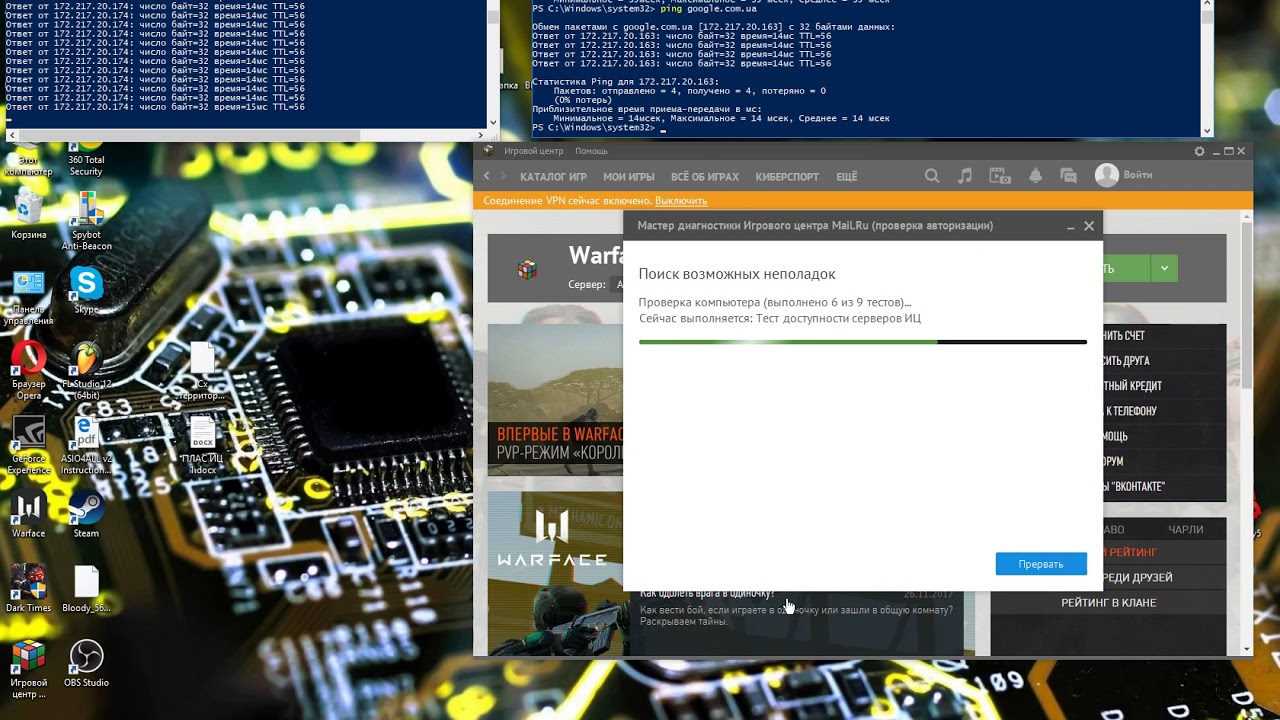This screenshot has width=1280, height=720.
Task: Click the left PowerShell window scroll-down arrow
Action: [x=492, y=122]
